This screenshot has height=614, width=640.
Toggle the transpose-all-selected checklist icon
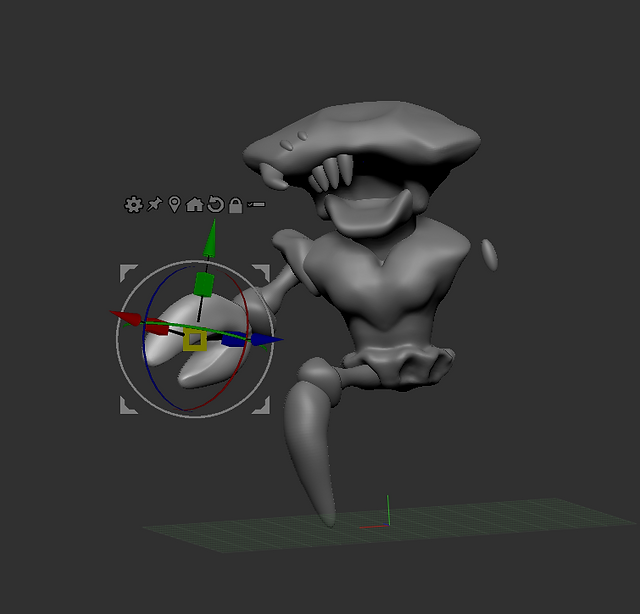click(256, 204)
